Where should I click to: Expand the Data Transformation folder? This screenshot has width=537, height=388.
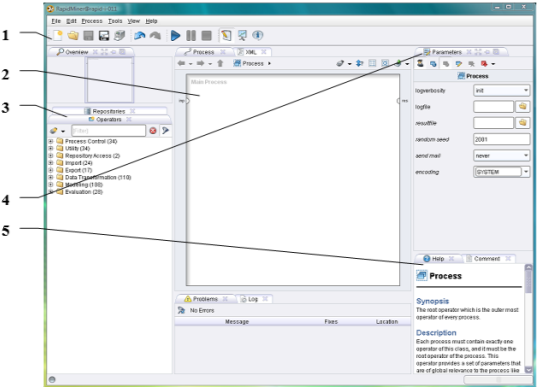(x=51, y=177)
